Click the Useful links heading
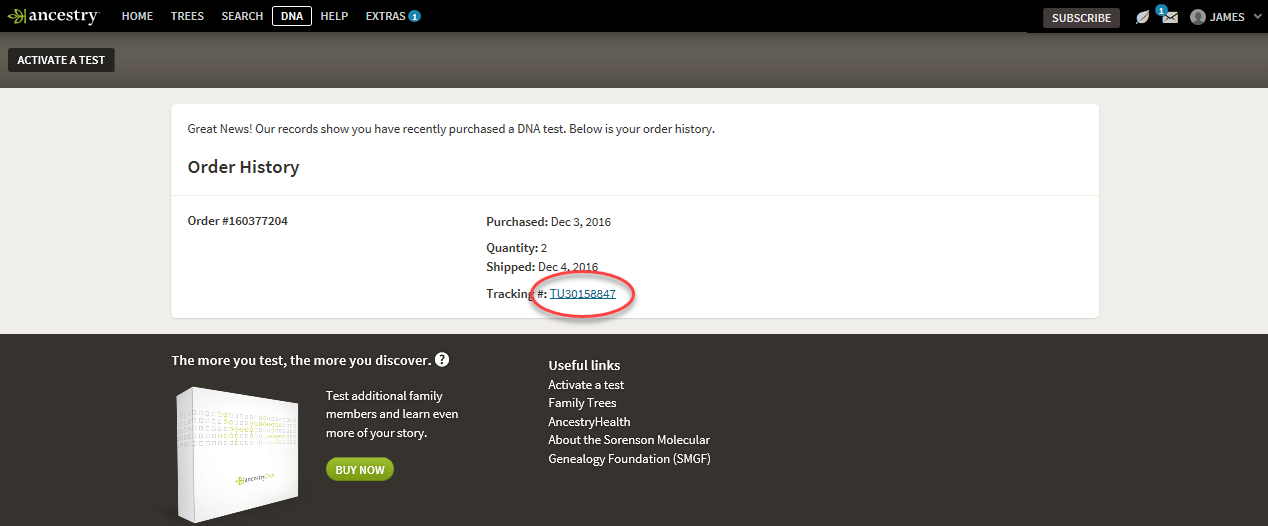1268x526 pixels. [584, 365]
